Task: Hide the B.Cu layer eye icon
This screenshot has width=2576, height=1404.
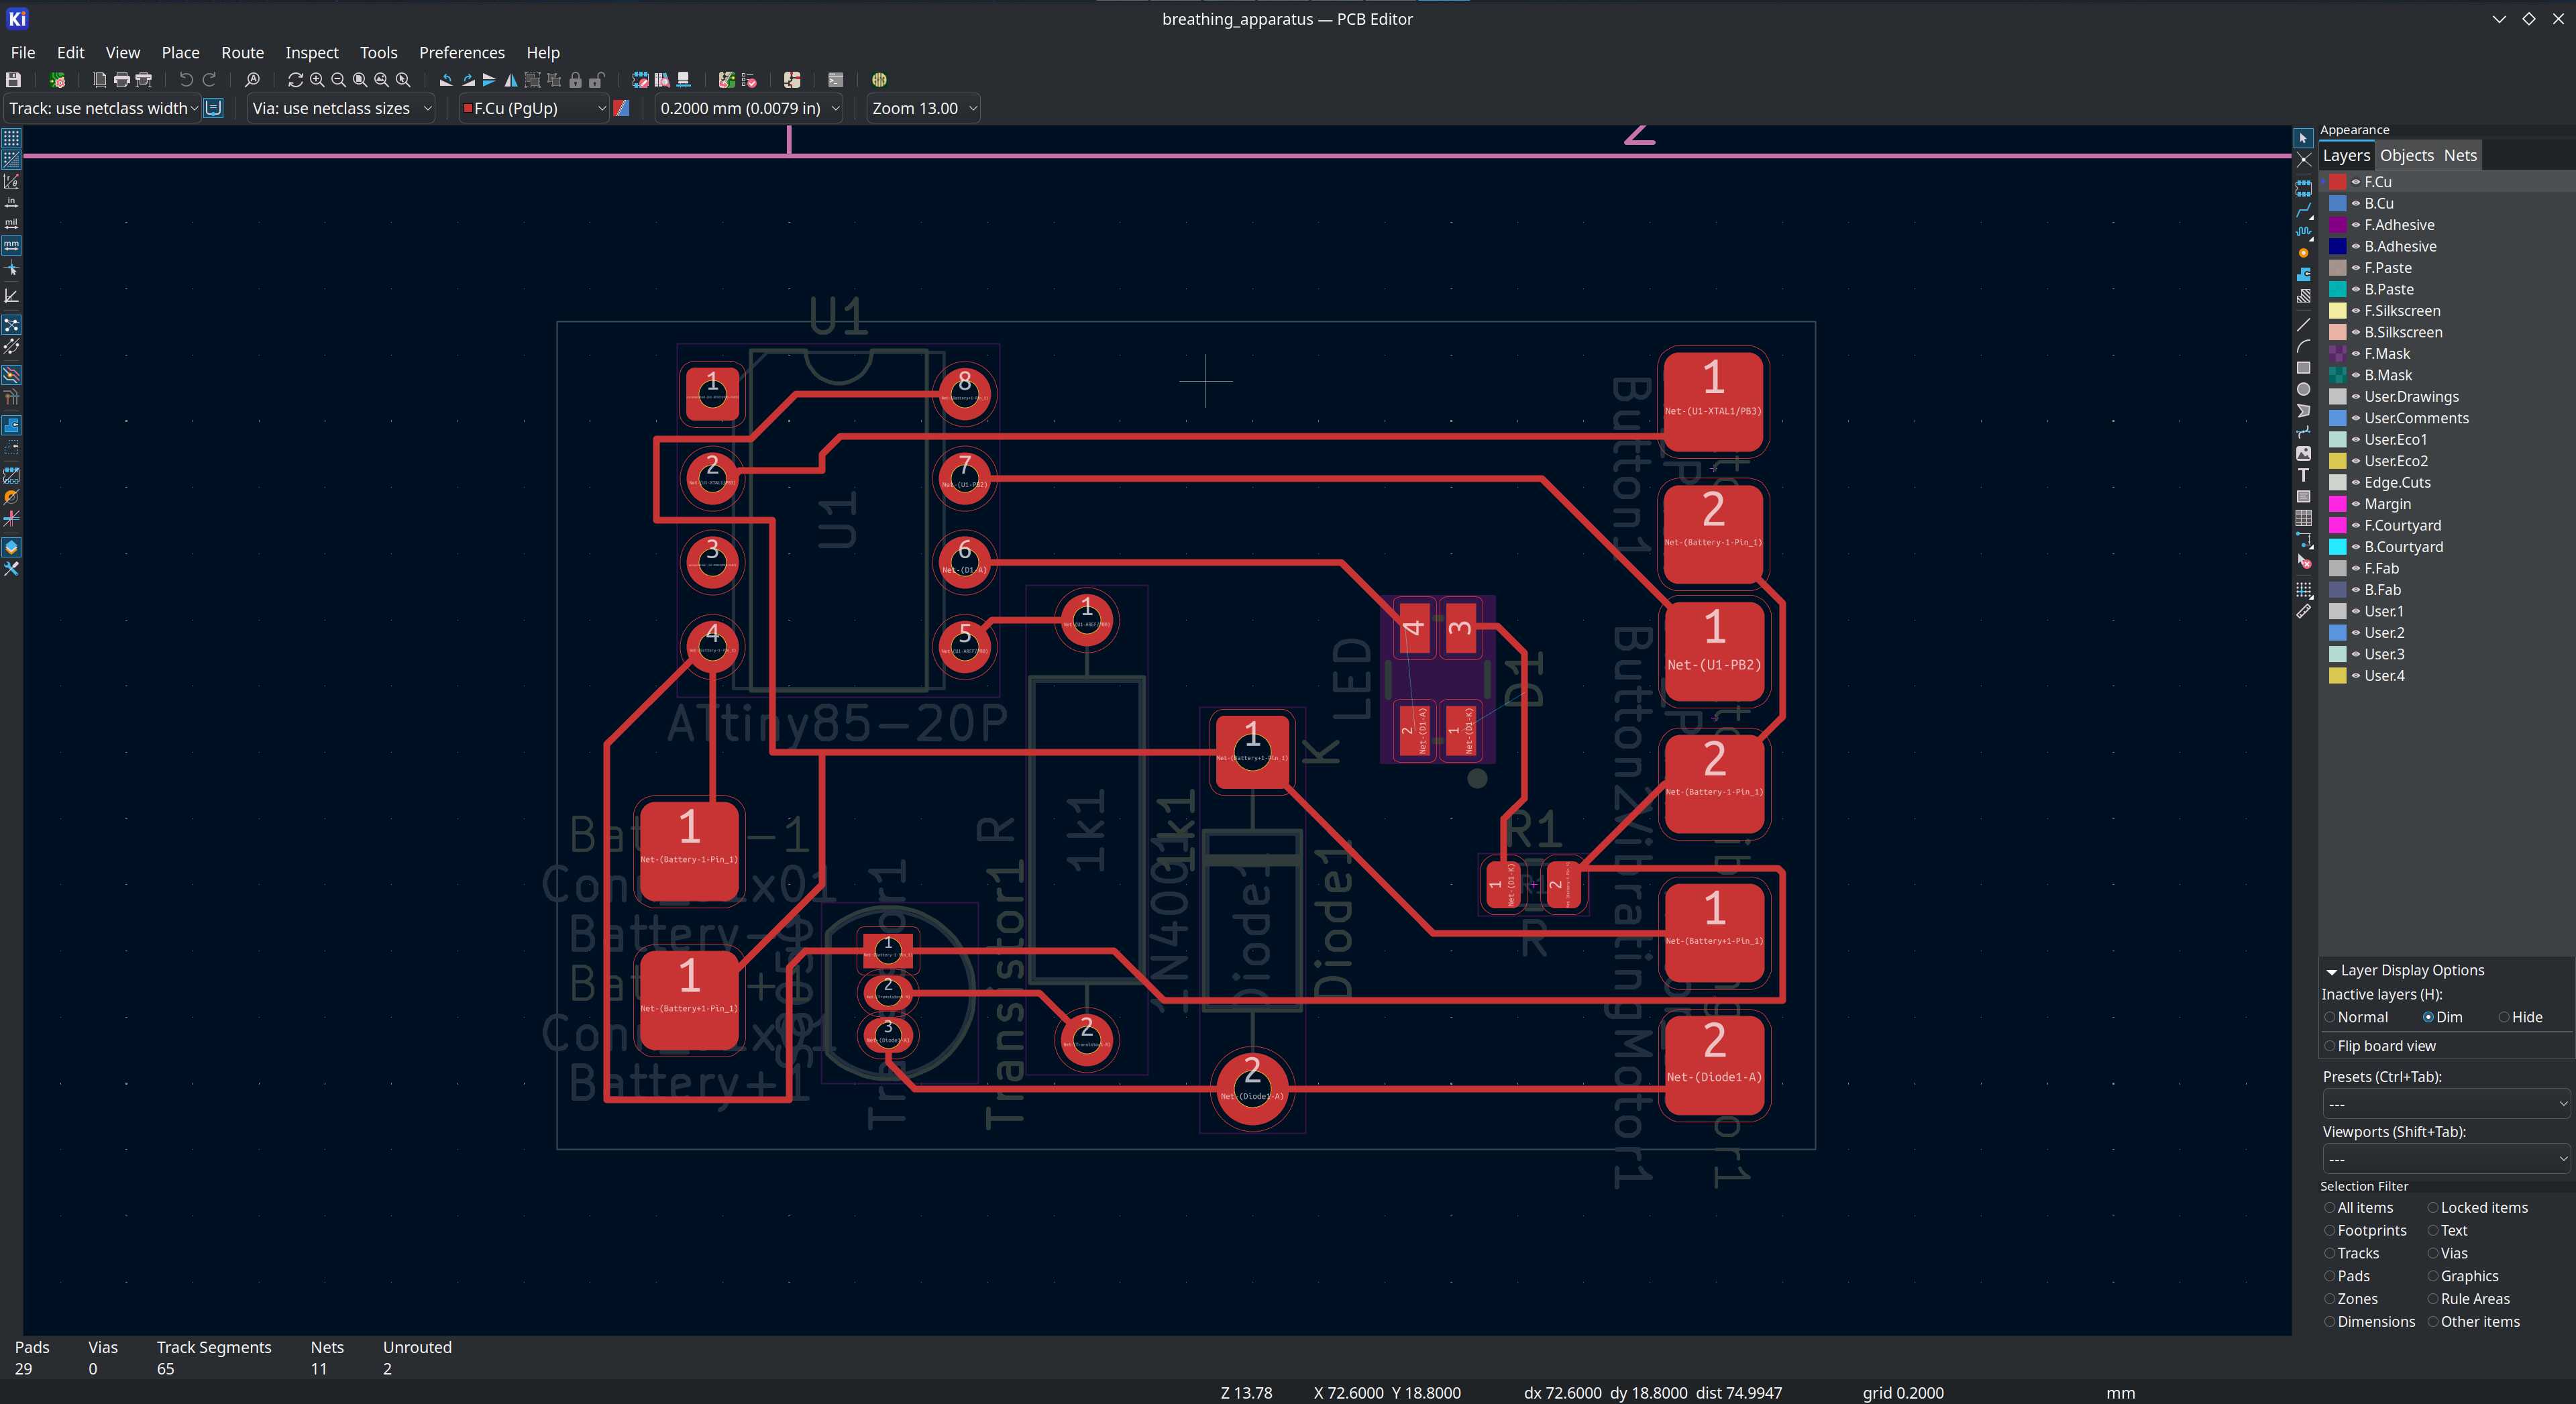Action: [2356, 203]
